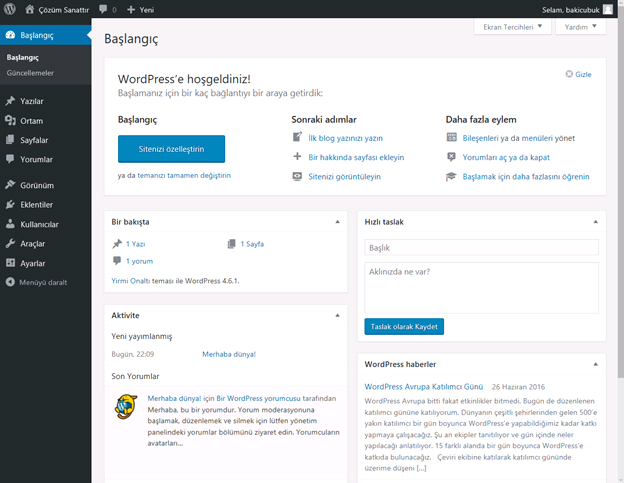The height and width of the screenshot is (483, 624).
Task: Click the Menüyü daralt collapse arrow icon
Action: tap(10, 282)
